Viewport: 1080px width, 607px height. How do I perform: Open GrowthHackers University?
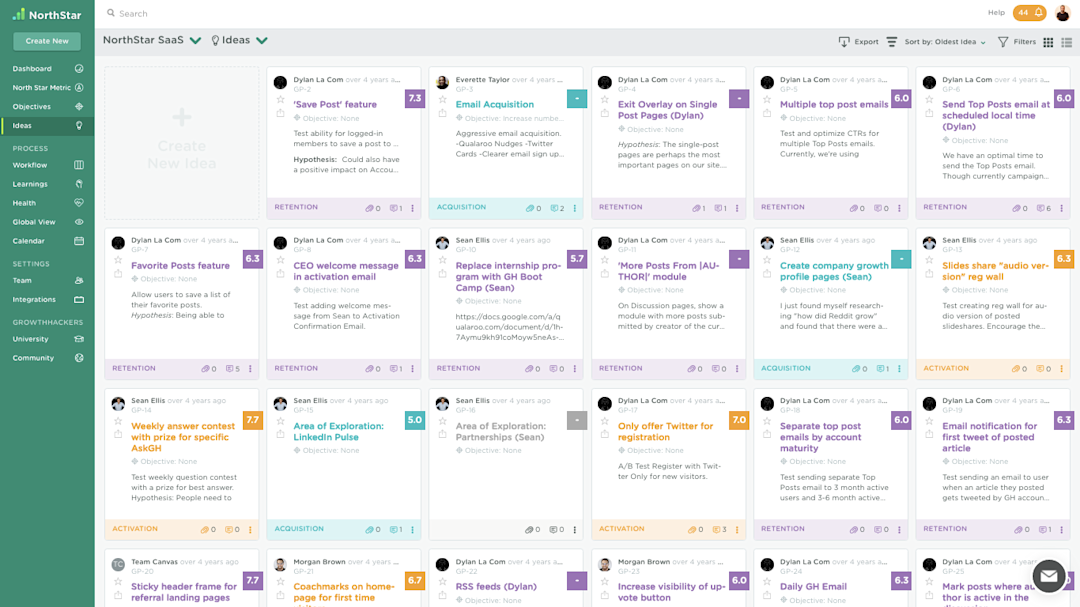tap(47, 339)
